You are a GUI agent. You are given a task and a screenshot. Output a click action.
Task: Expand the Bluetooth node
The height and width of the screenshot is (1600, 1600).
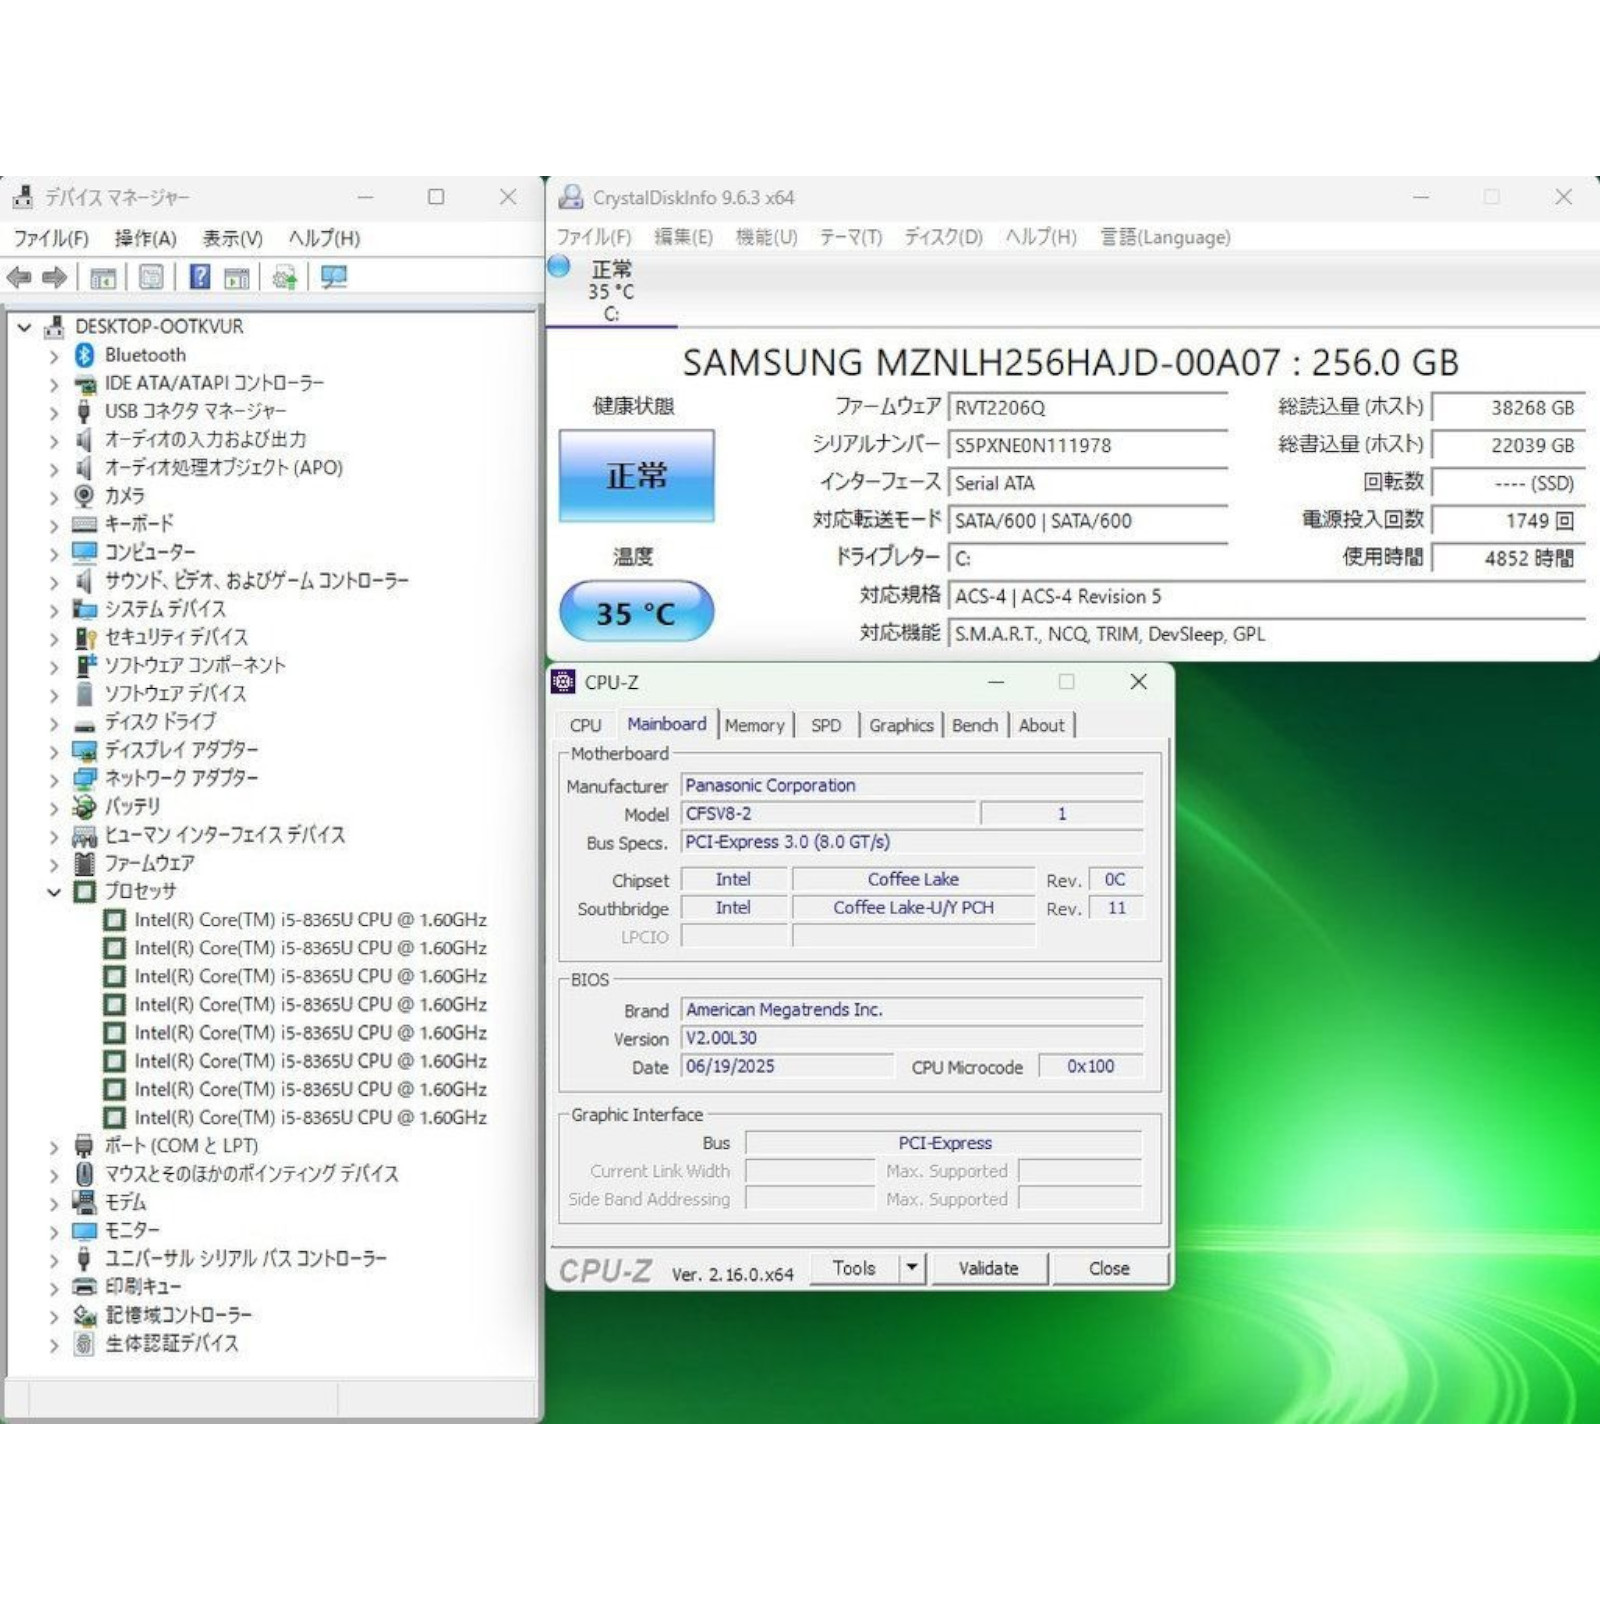click(x=54, y=355)
